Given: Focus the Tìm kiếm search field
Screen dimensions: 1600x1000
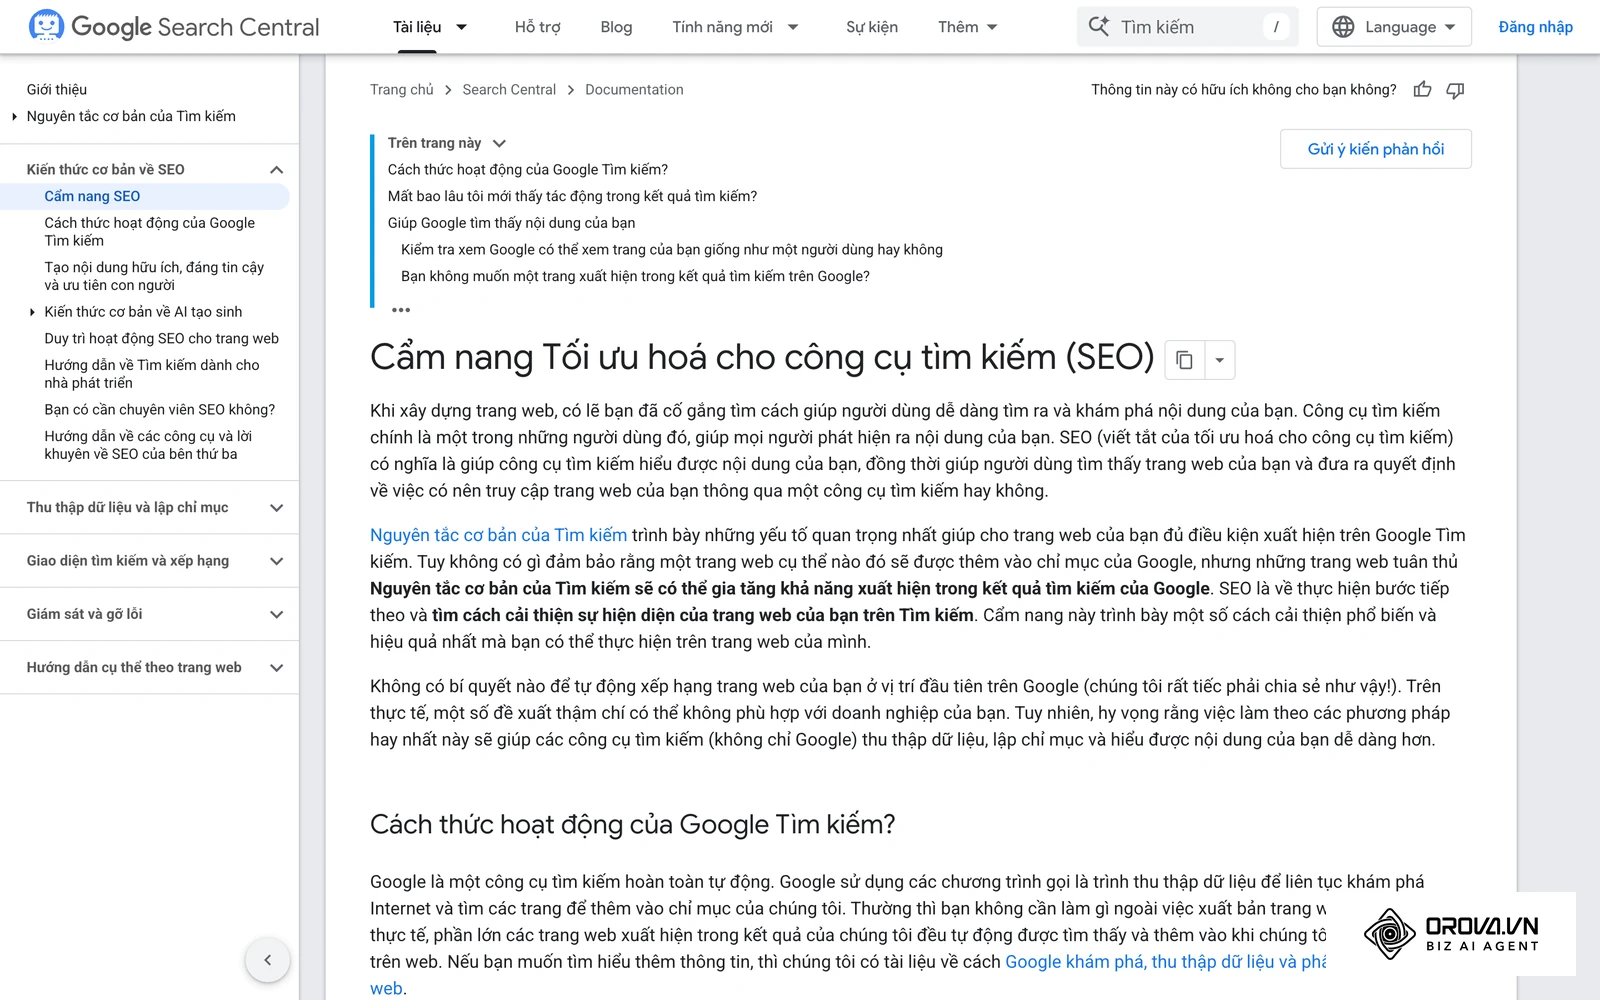Looking at the screenshot, I should [x=1188, y=27].
